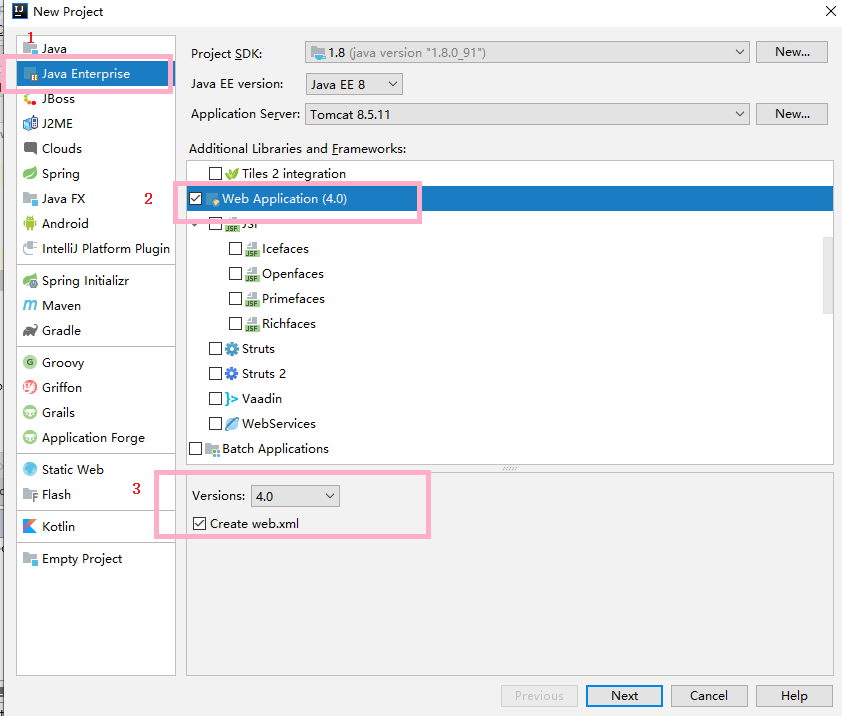Click the Gradle elephant icon
The height and width of the screenshot is (716, 842).
point(30,330)
